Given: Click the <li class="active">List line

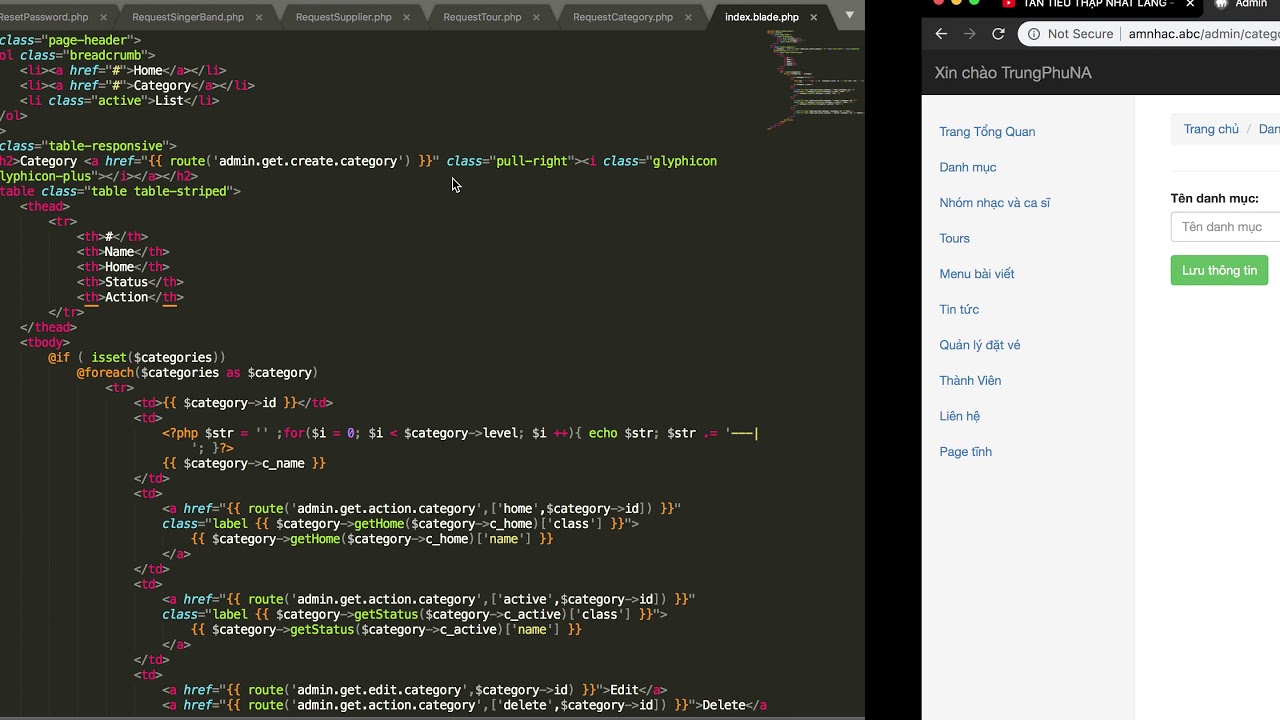Looking at the screenshot, I should click(x=119, y=101).
